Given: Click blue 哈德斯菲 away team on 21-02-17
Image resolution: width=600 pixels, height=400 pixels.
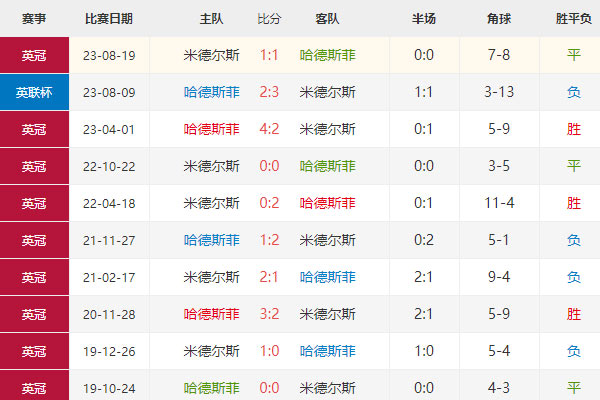Looking at the screenshot, I should 328,277.
